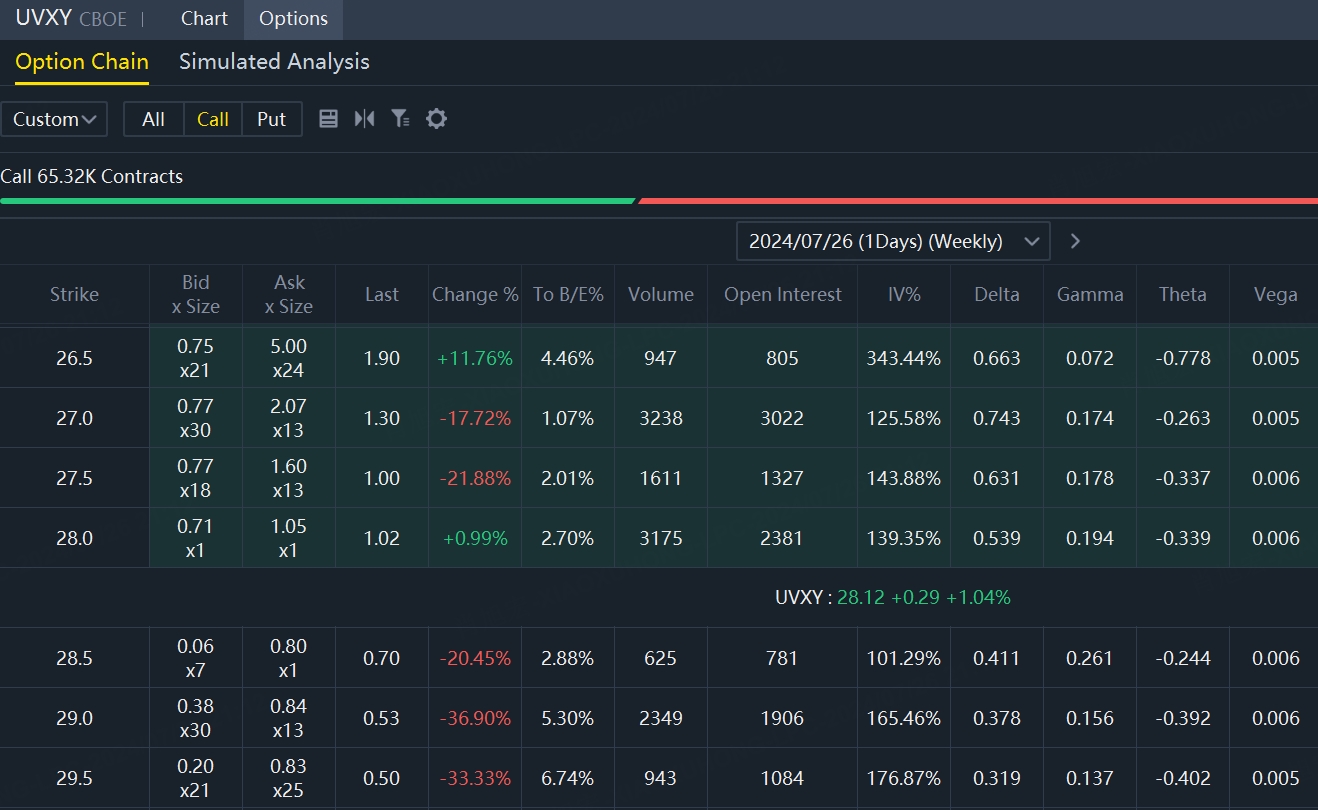Click ask 5.00 x24 cell
This screenshot has height=810, width=1318.
pos(289,358)
